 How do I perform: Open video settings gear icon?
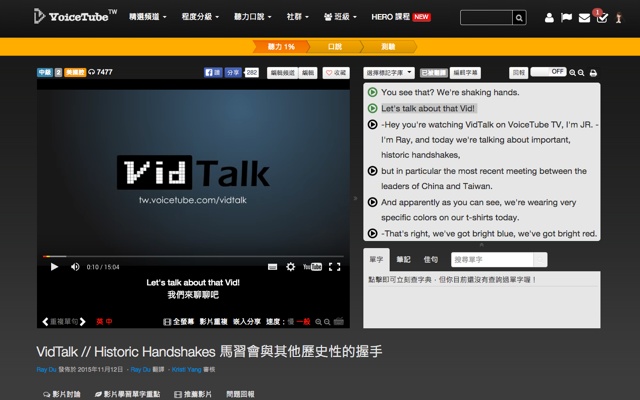(x=291, y=267)
